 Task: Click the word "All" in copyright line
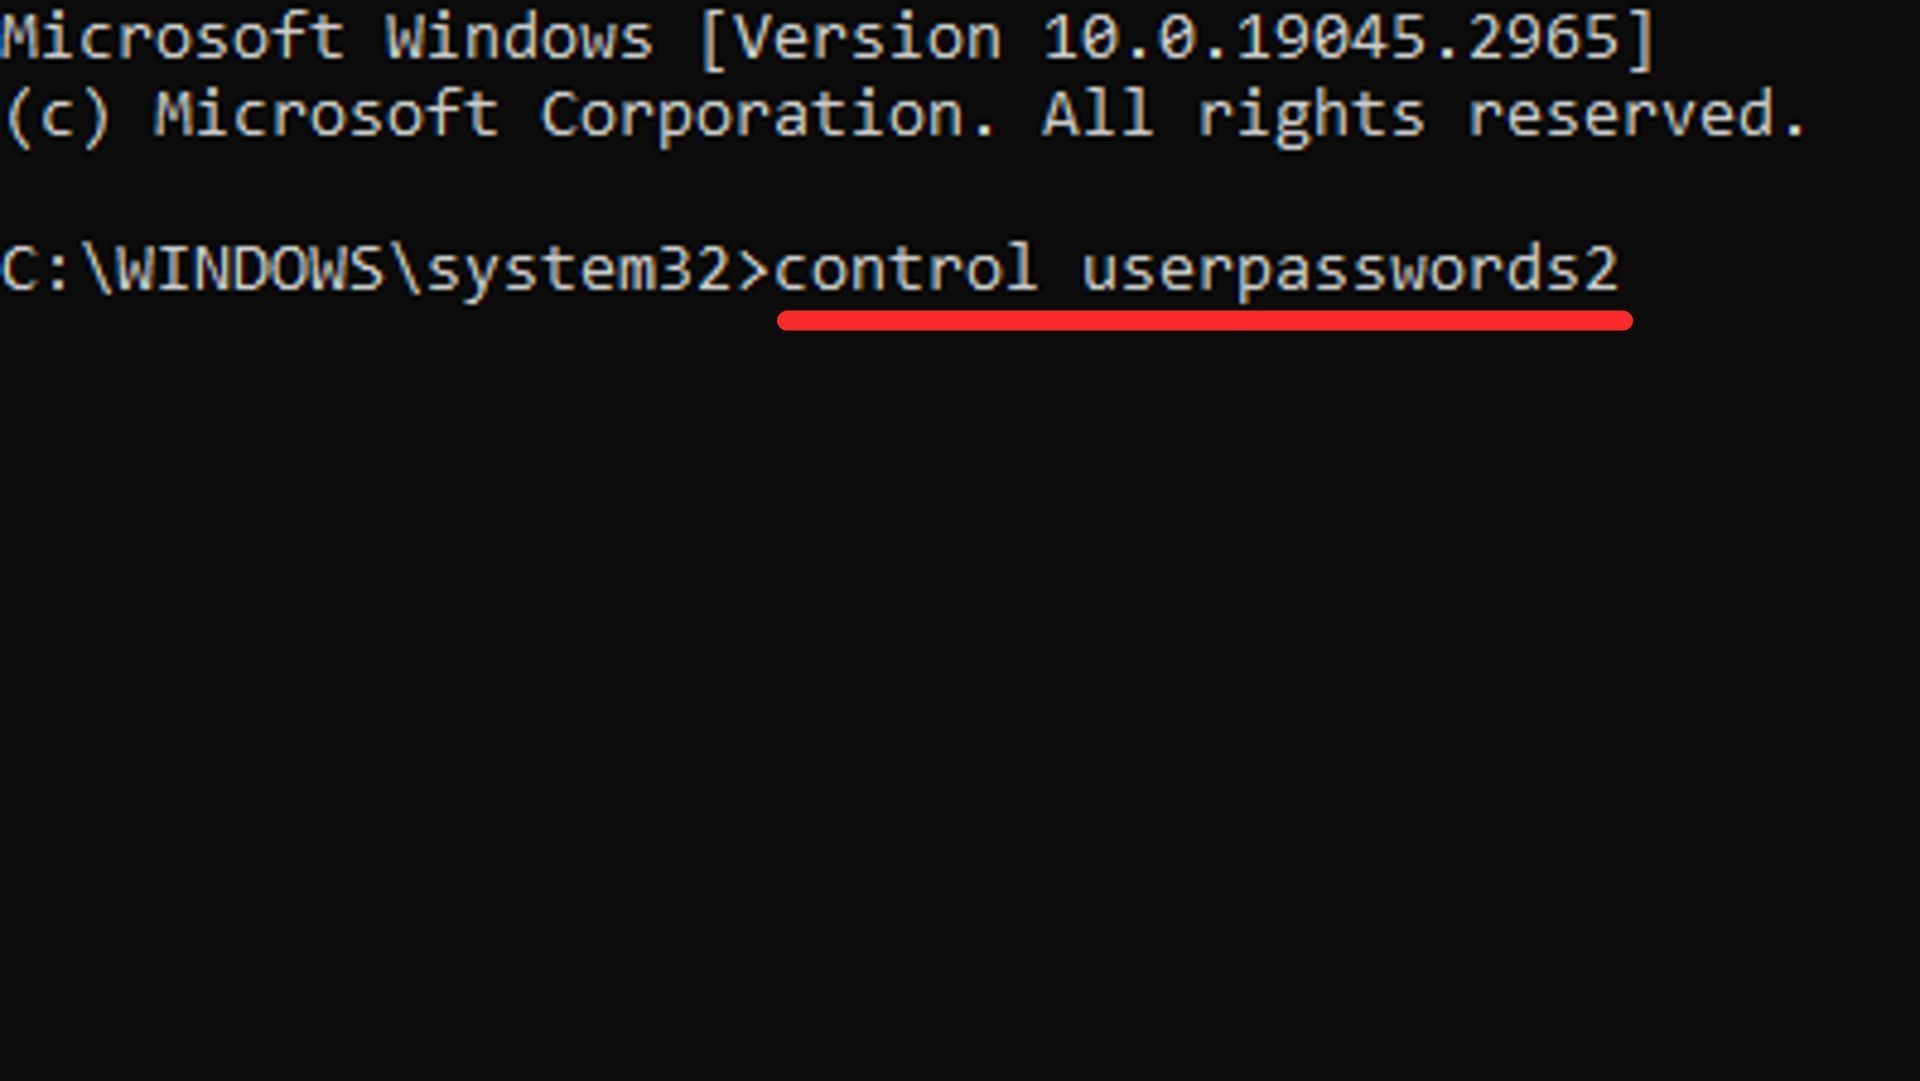click(1098, 115)
